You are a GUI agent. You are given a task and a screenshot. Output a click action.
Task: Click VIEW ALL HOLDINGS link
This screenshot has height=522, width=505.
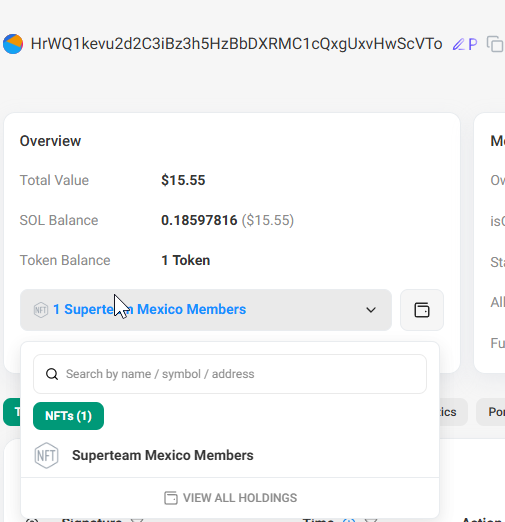point(230,498)
